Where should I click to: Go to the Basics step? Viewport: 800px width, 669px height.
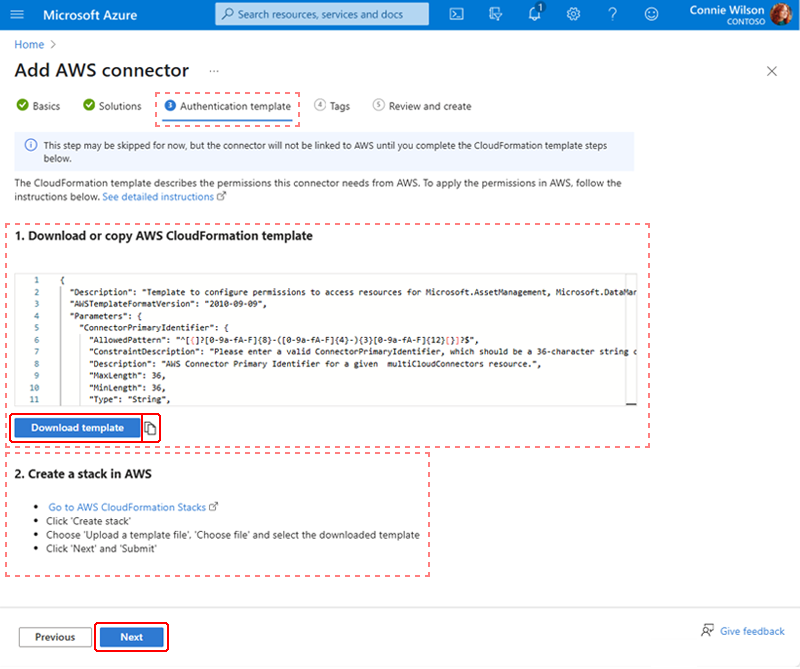(x=38, y=106)
